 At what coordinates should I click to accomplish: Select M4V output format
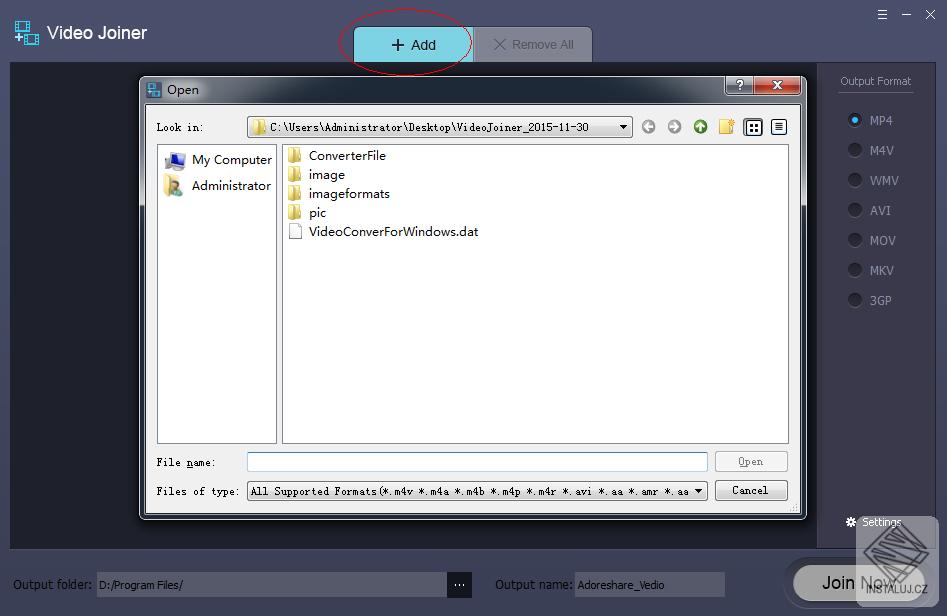(855, 150)
